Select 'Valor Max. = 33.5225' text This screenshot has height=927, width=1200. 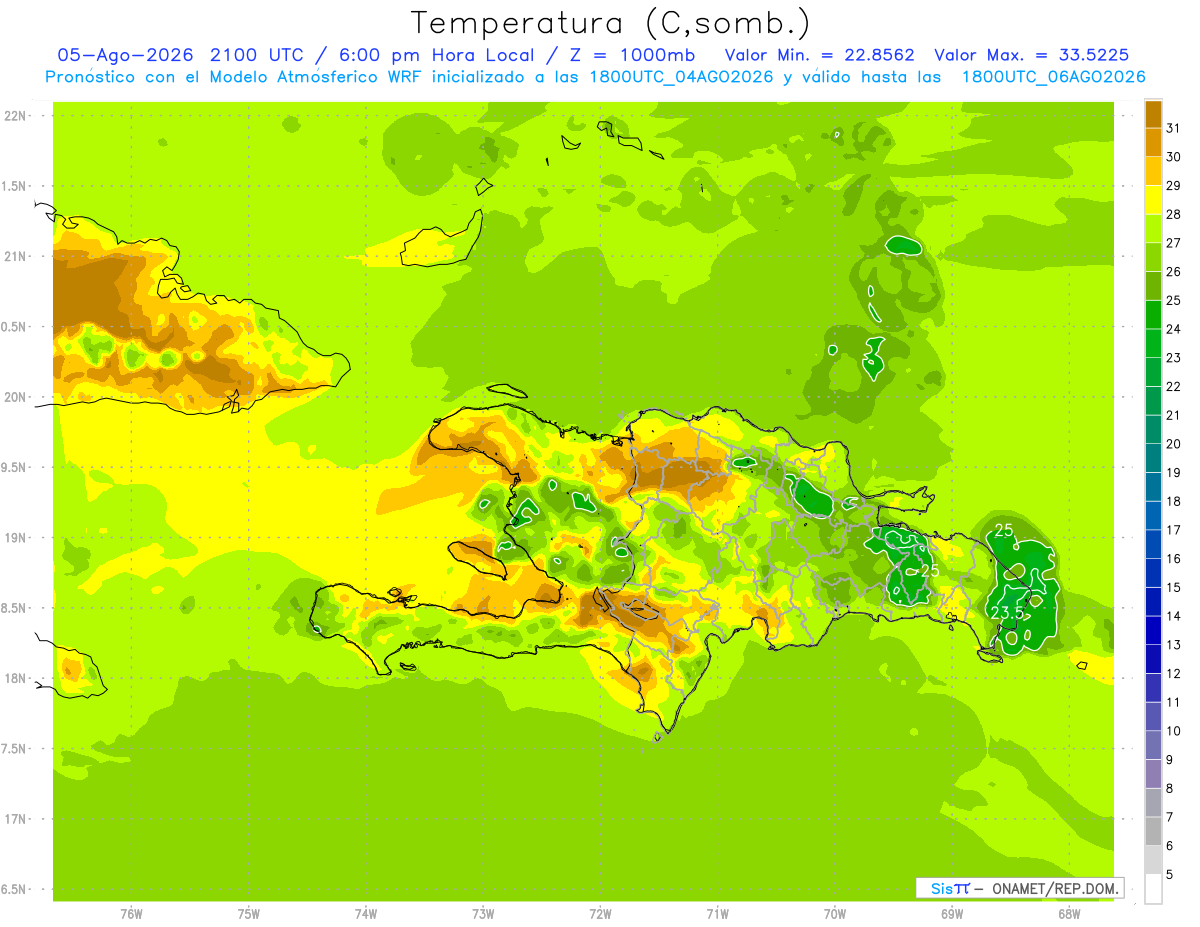coord(1032,55)
